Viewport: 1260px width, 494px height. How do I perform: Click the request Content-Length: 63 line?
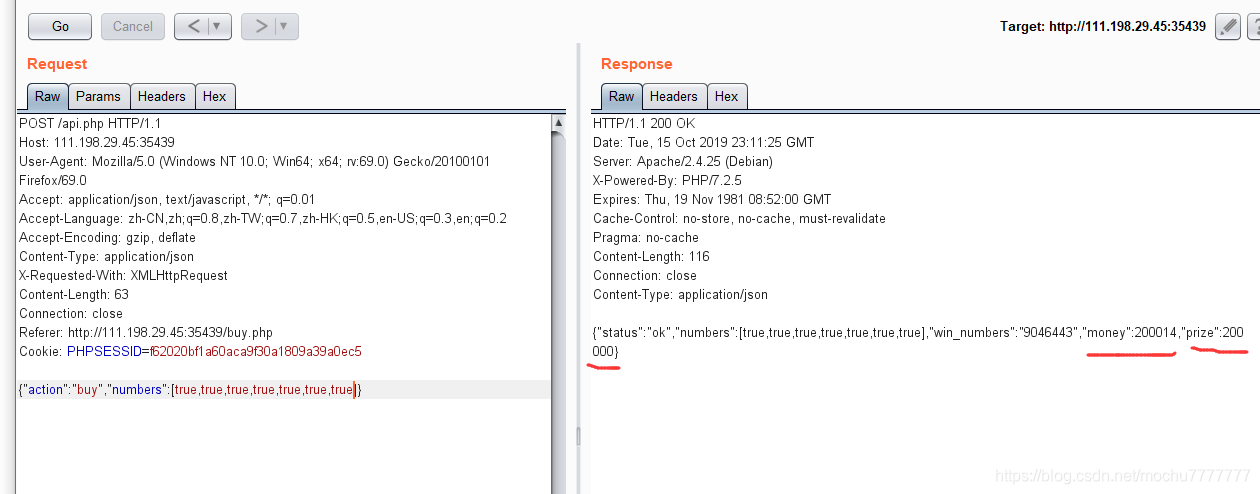74,294
